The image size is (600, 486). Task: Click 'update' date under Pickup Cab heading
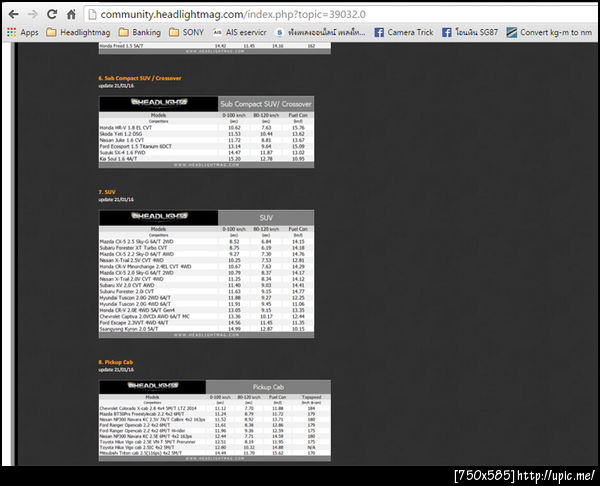click(x=116, y=370)
